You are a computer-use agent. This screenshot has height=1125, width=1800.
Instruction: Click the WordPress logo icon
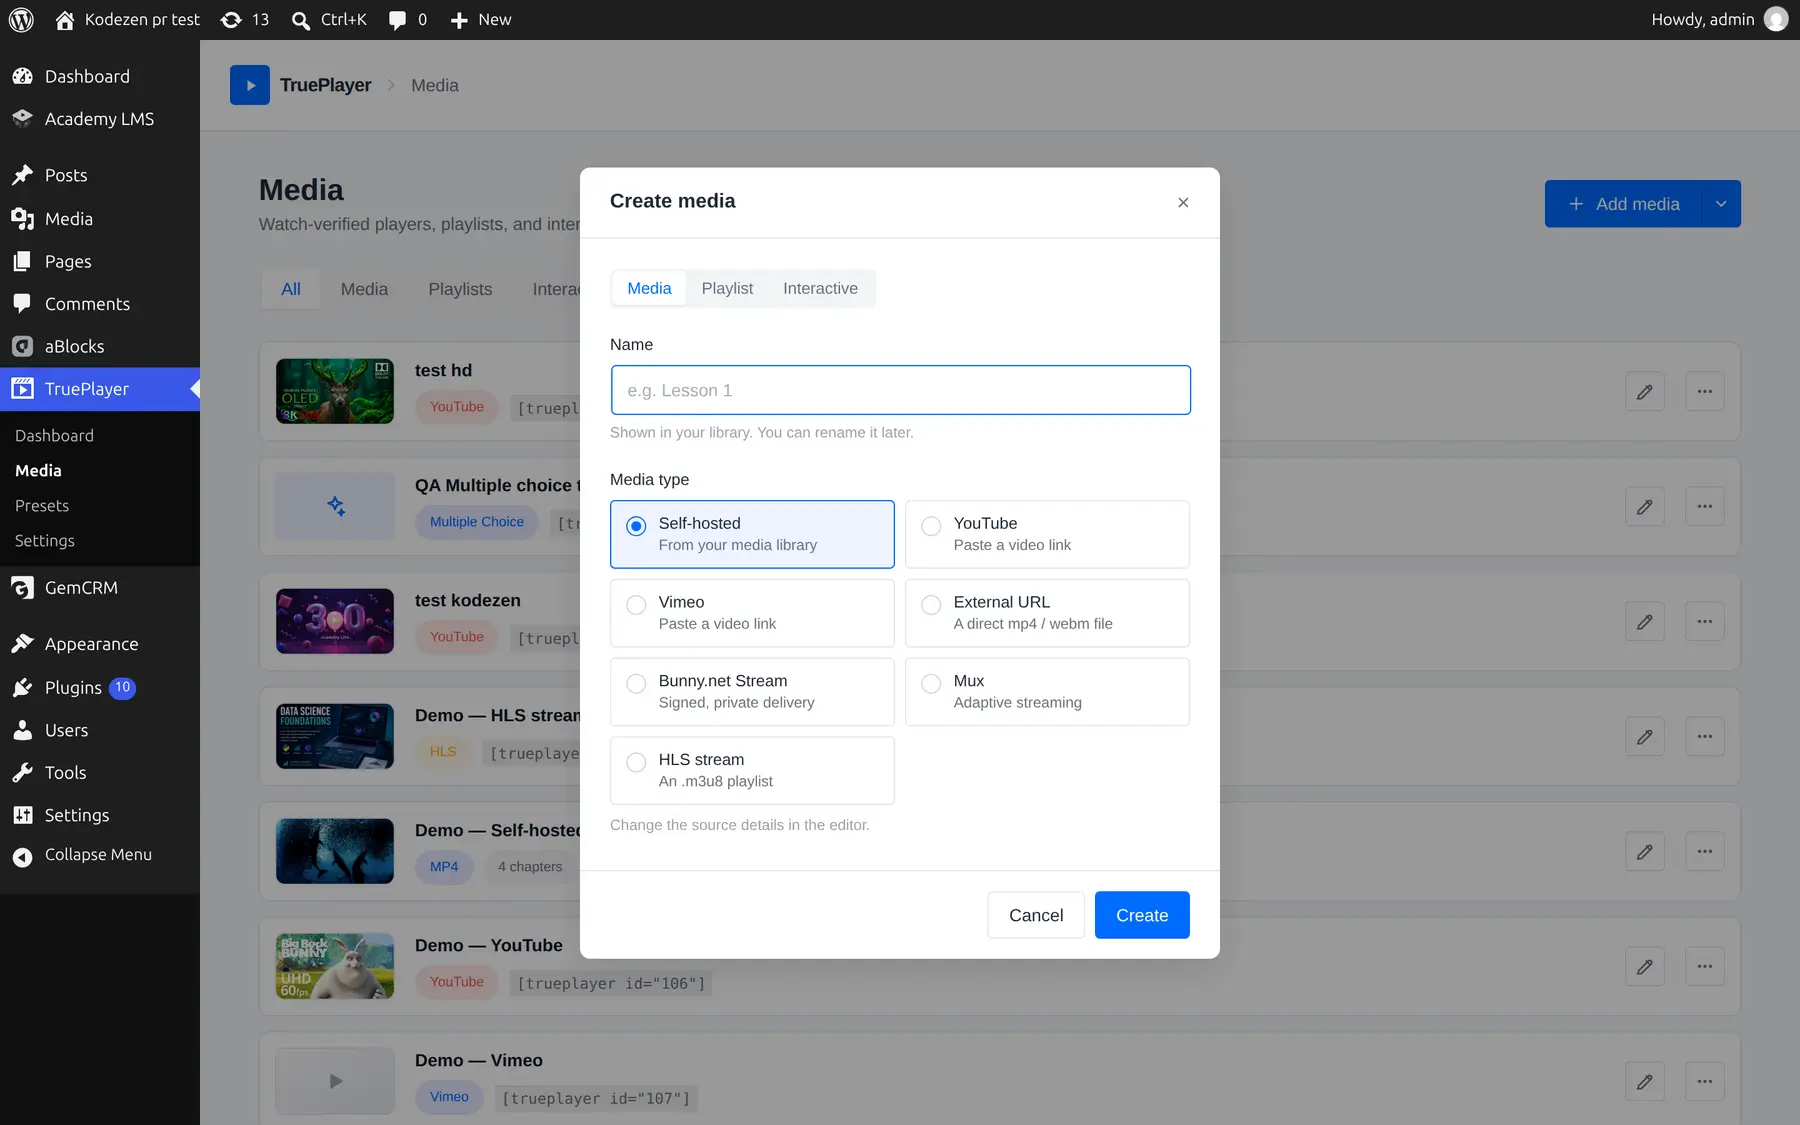21,20
